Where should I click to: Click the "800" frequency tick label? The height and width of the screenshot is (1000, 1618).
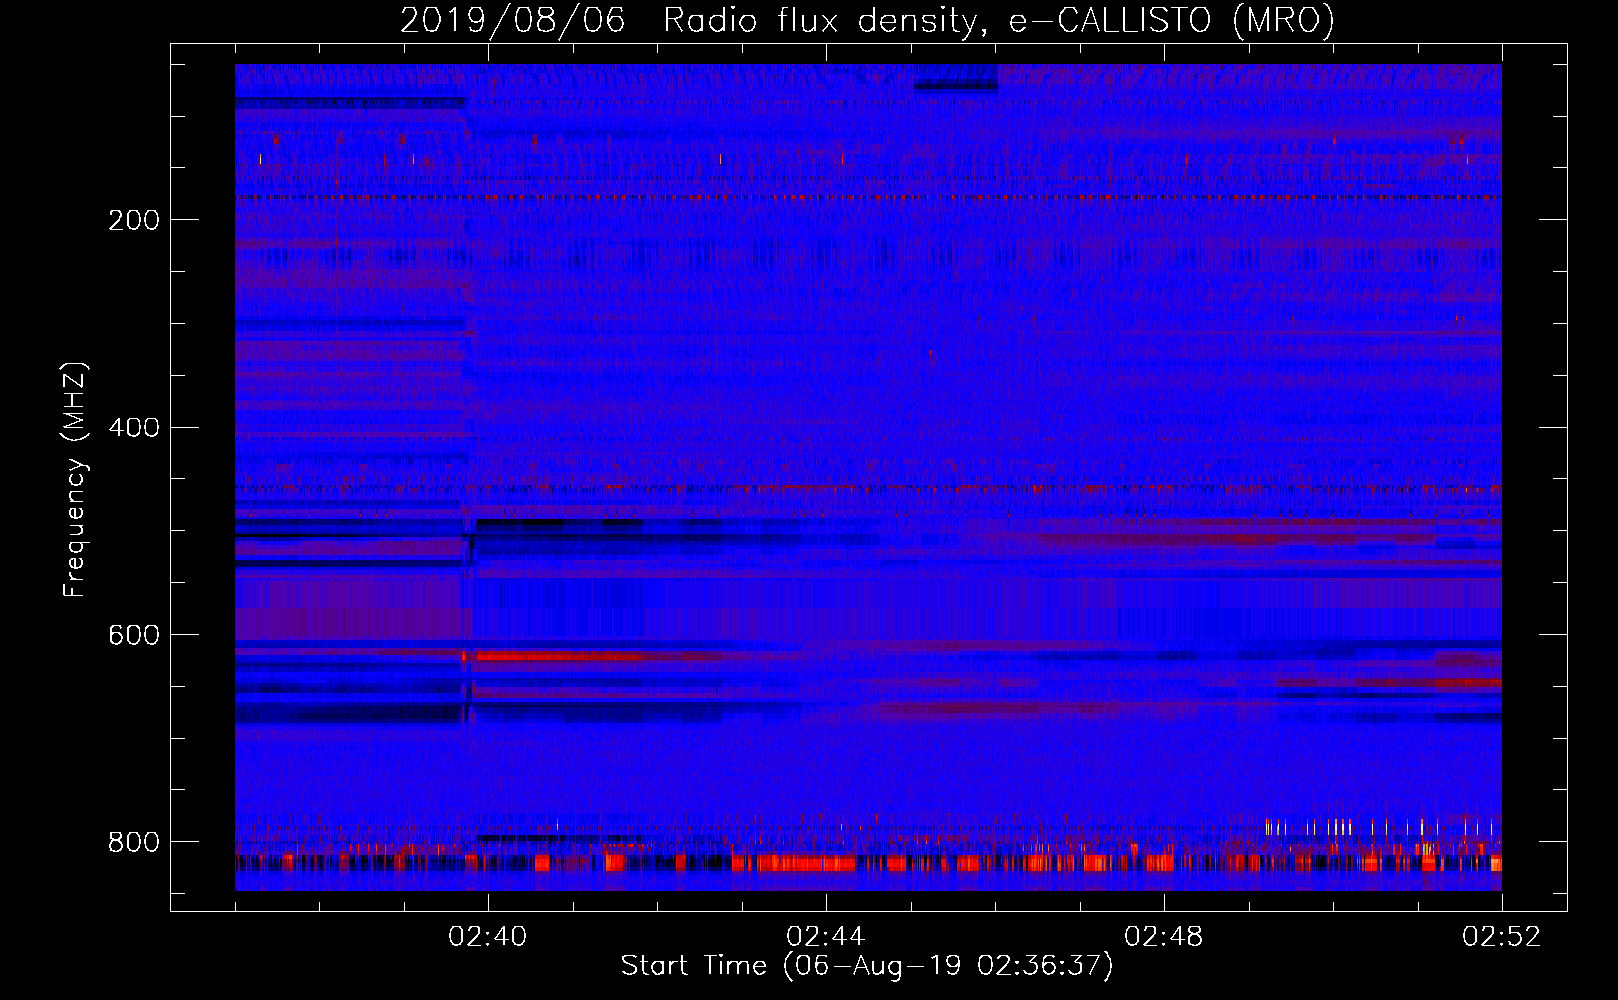134,843
